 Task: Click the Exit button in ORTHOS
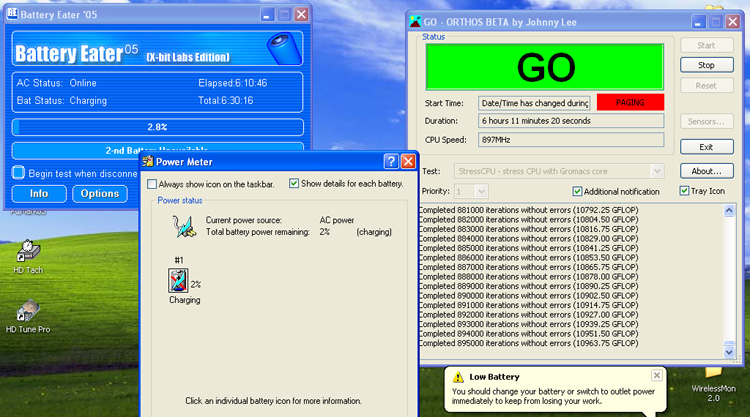[x=706, y=147]
